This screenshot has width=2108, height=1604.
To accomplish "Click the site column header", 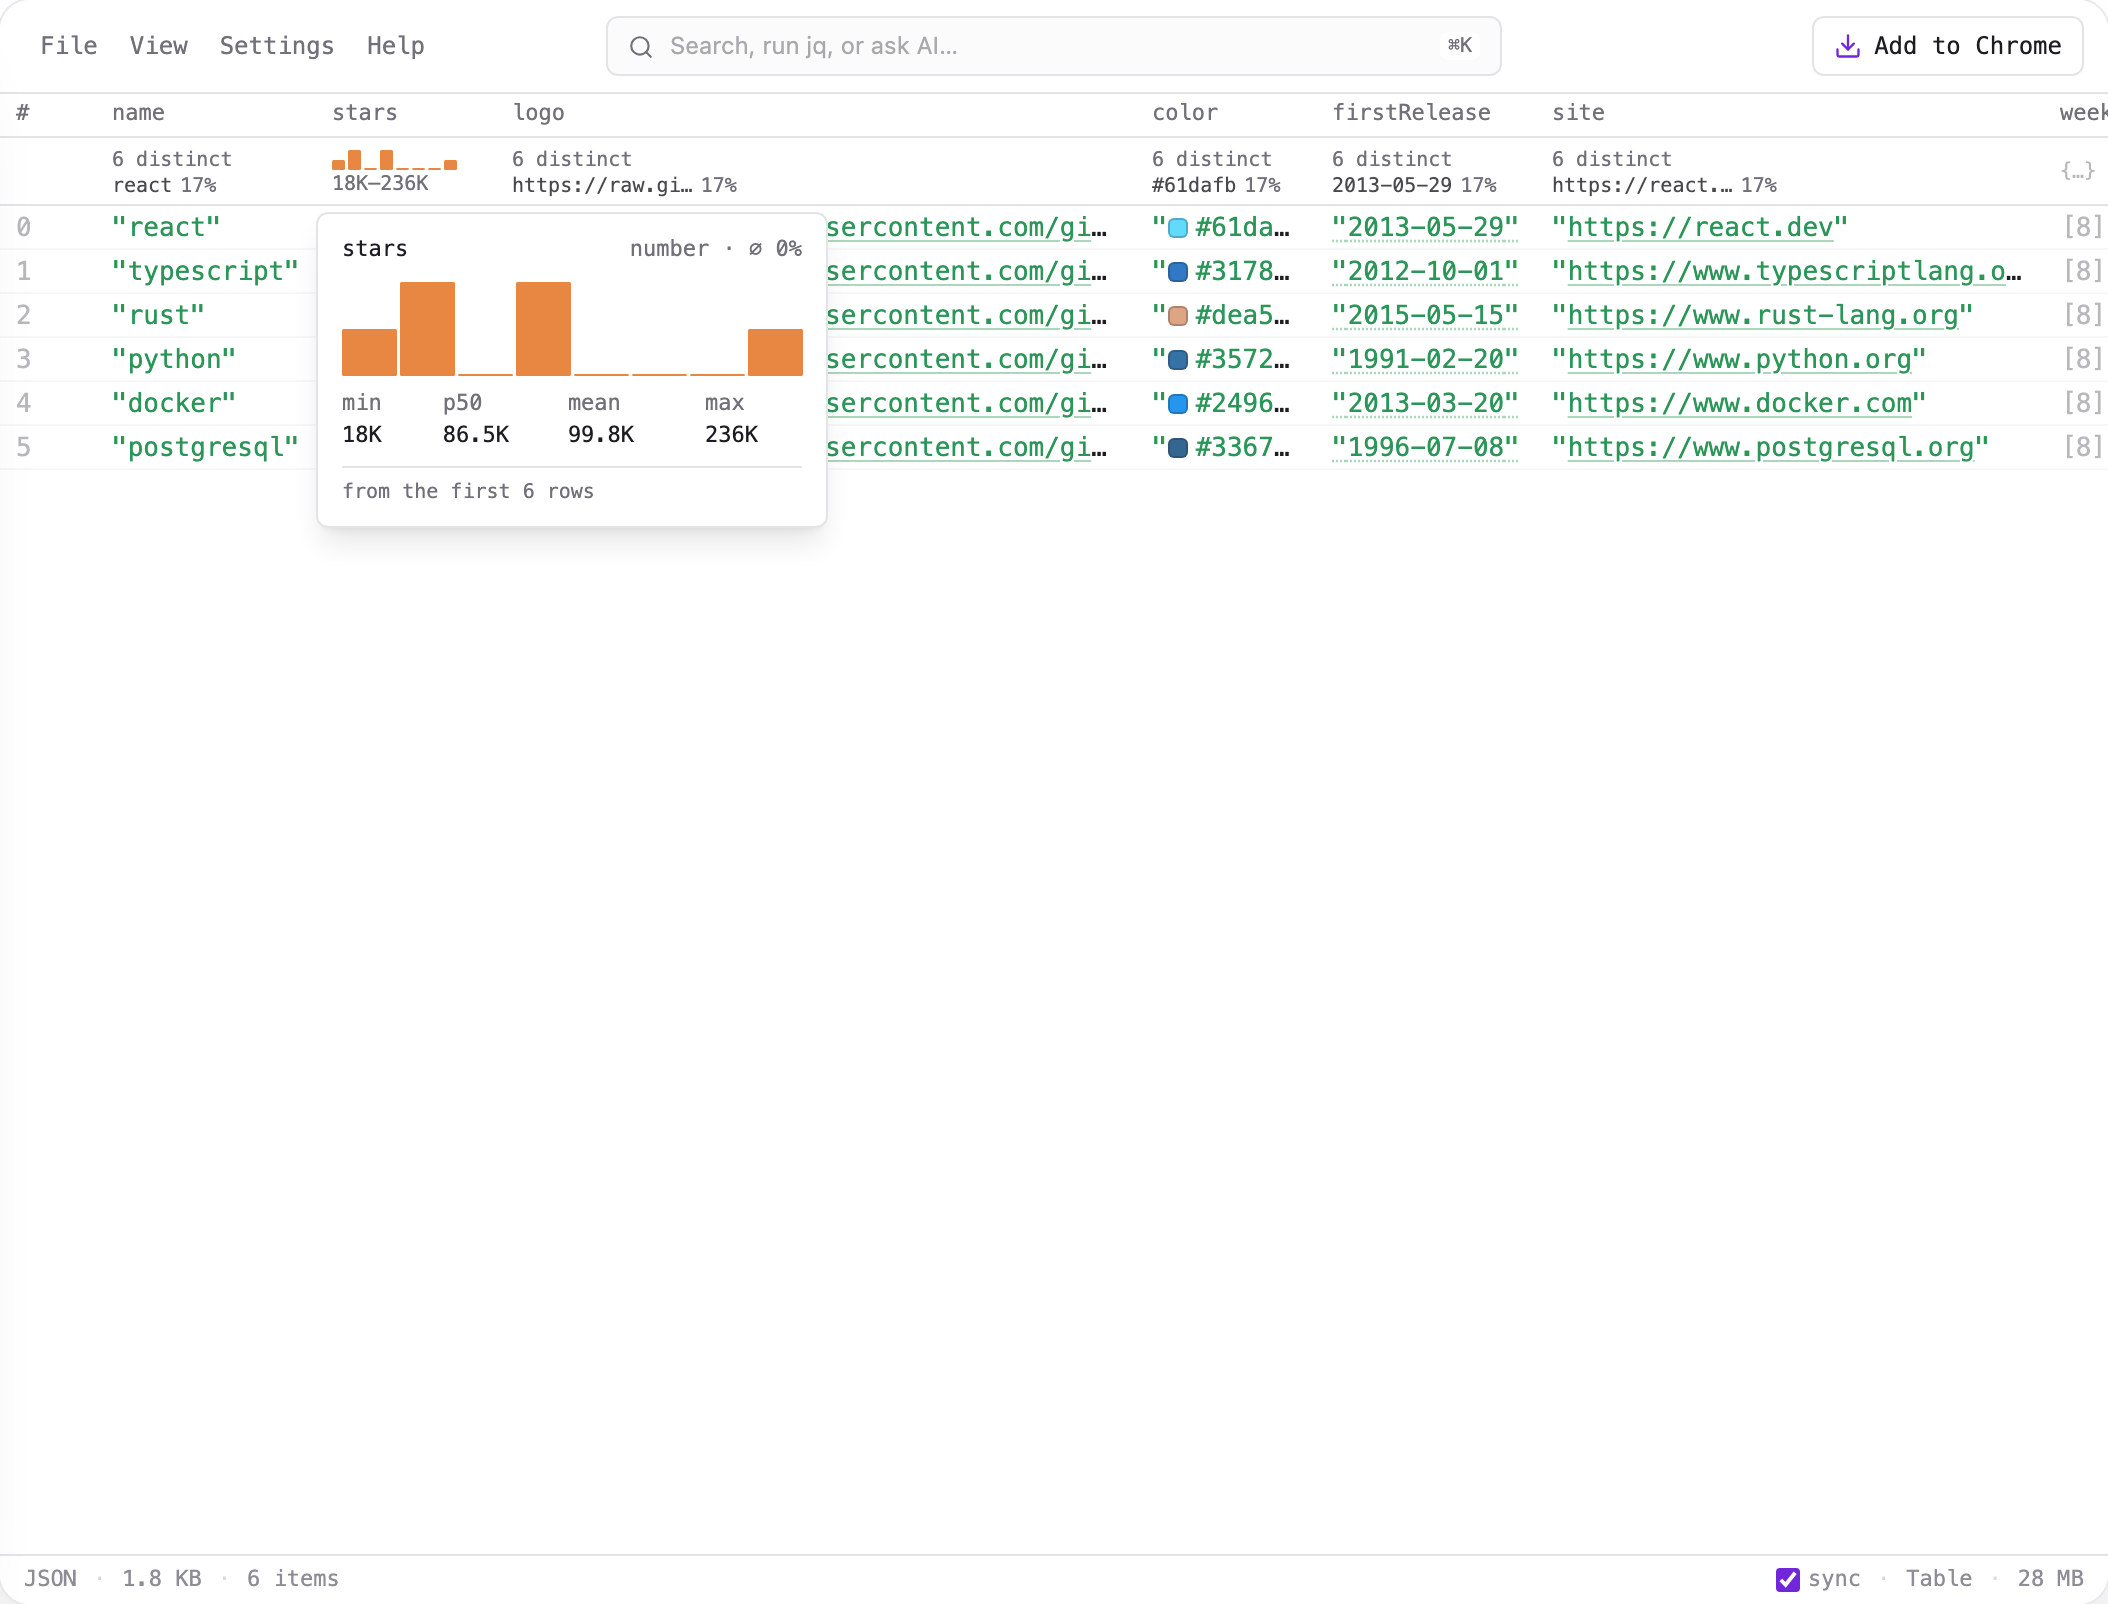I will point(1578,113).
